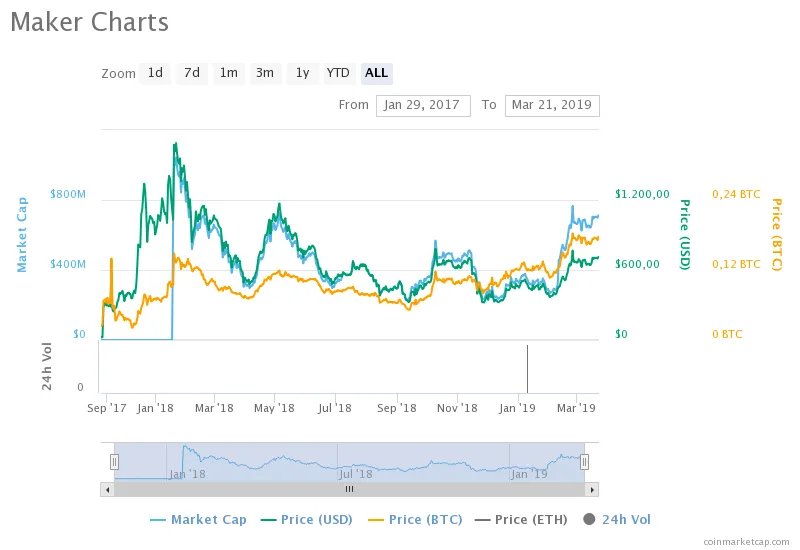Viewport: 800px width, 550px height.
Task: Edit the From date field
Action: click(x=423, y=106)
